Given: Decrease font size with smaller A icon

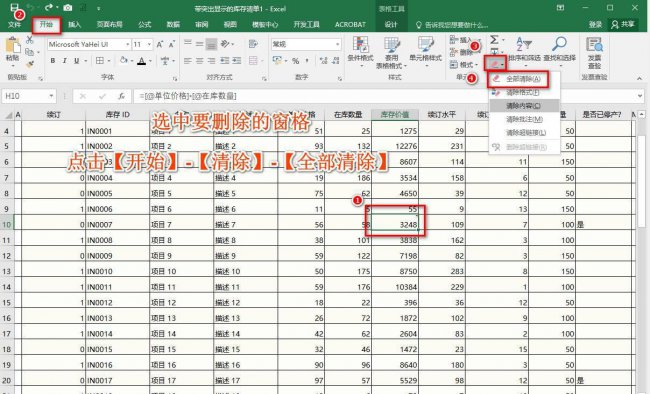Looking at the screenshot, I should click(x=172, y=44).
